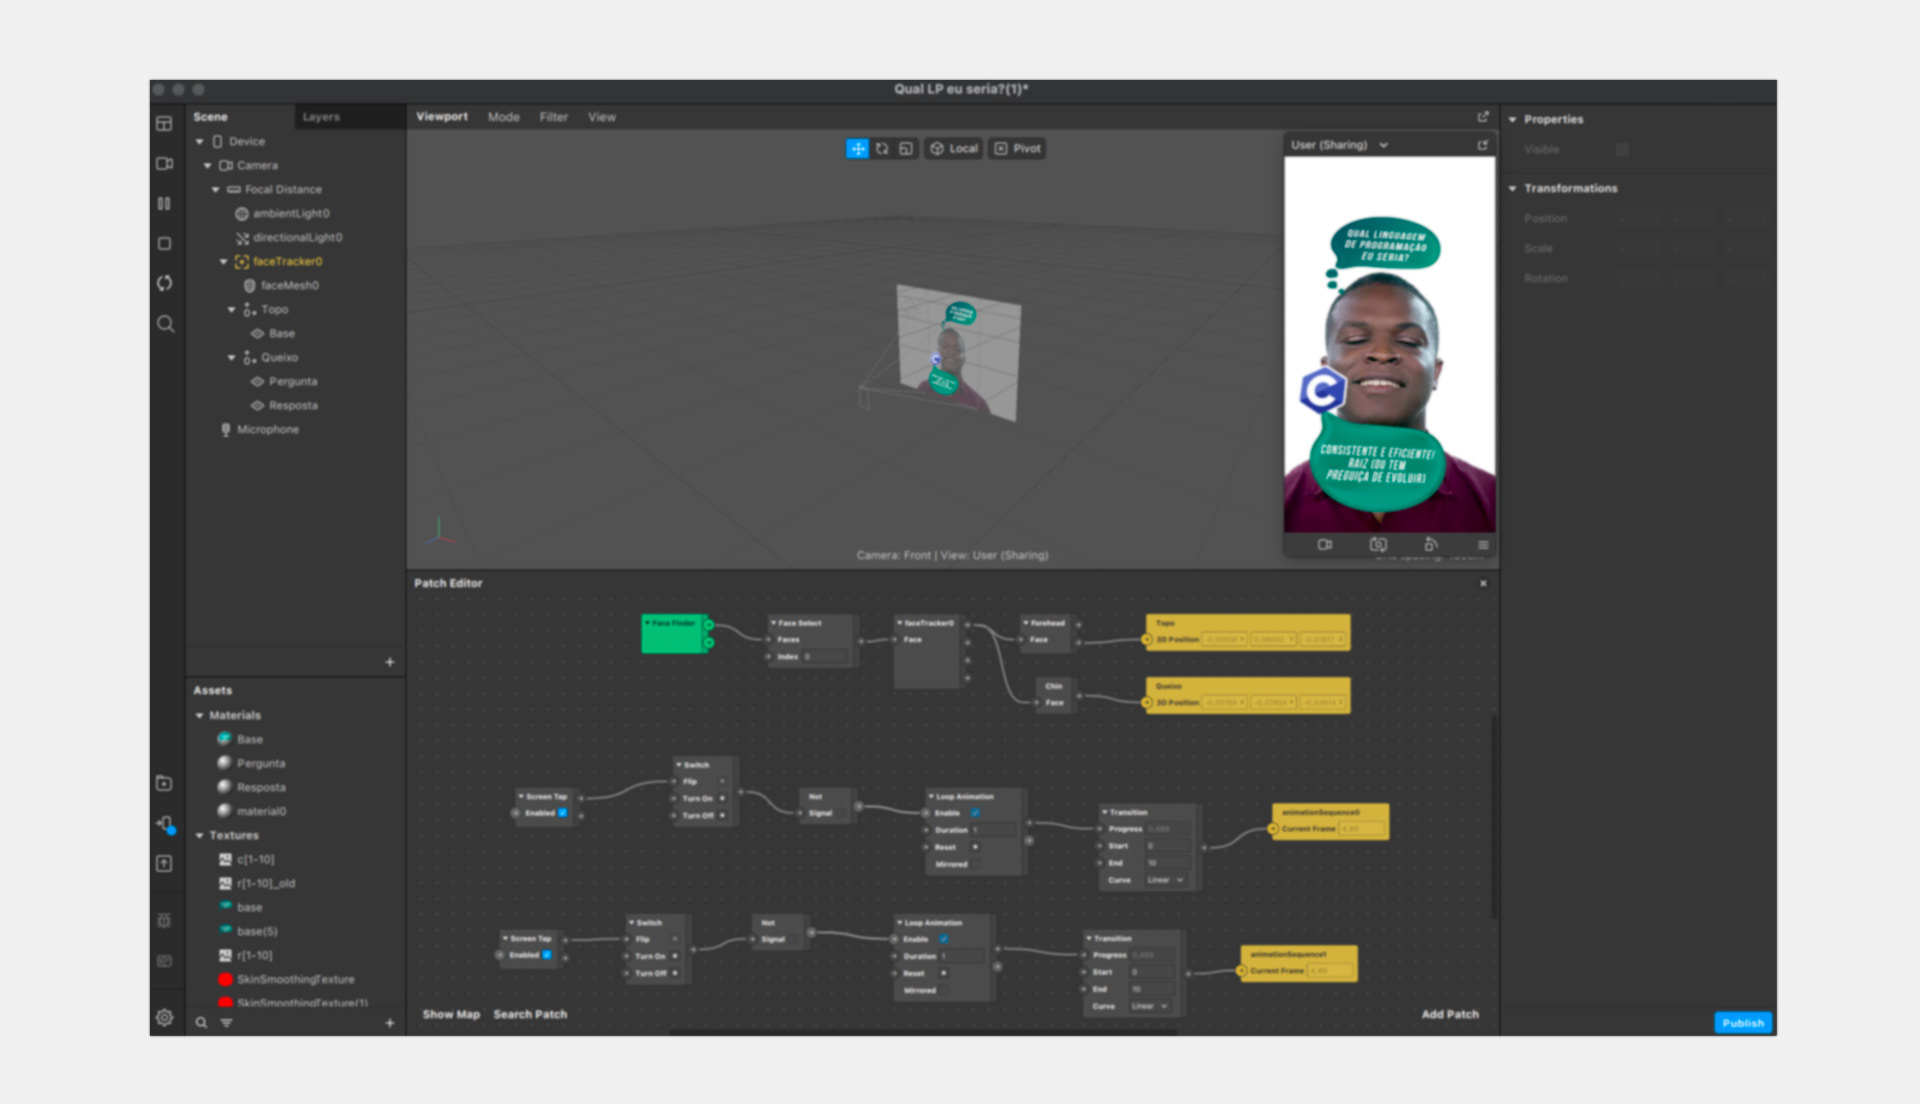This screenshot has height=1104, width=1920.
Task: Click the Add Patch button
Action: click(1450, 1014)
